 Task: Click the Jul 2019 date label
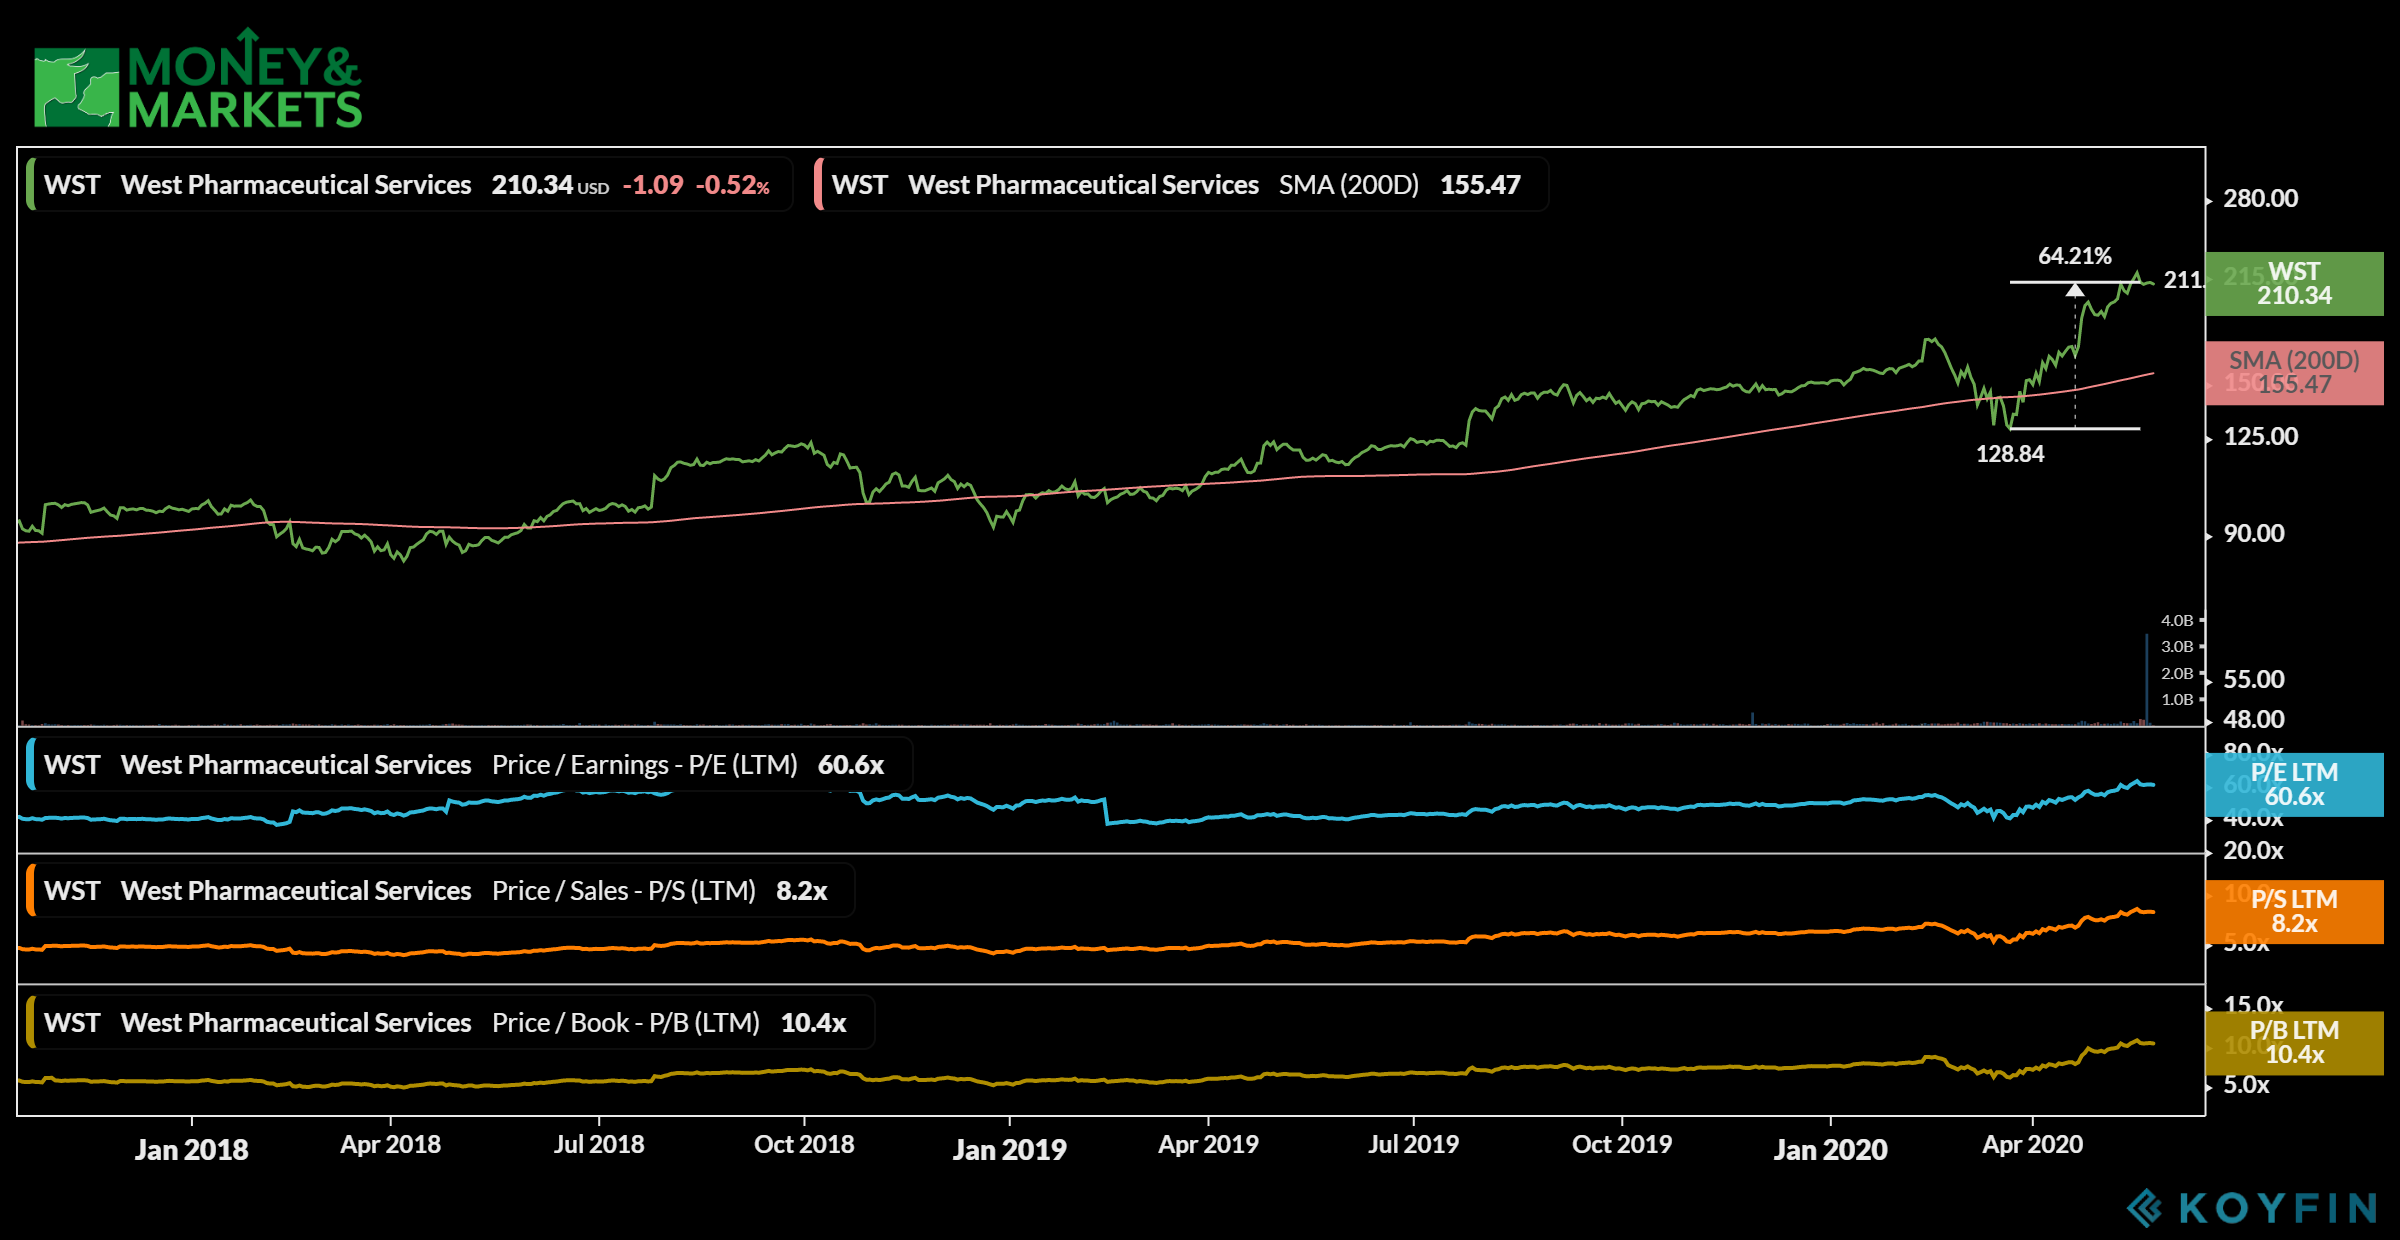(1413, 1145)
